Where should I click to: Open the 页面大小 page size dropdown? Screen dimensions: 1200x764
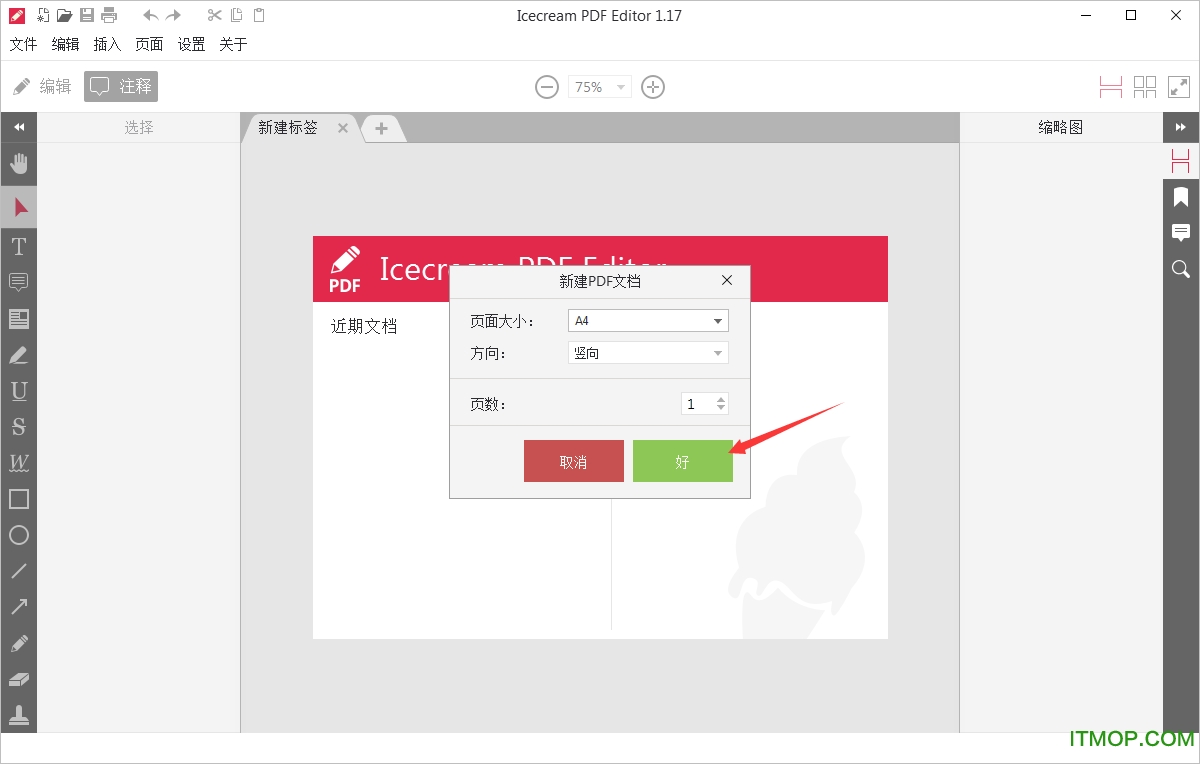(x=717, y=320)
